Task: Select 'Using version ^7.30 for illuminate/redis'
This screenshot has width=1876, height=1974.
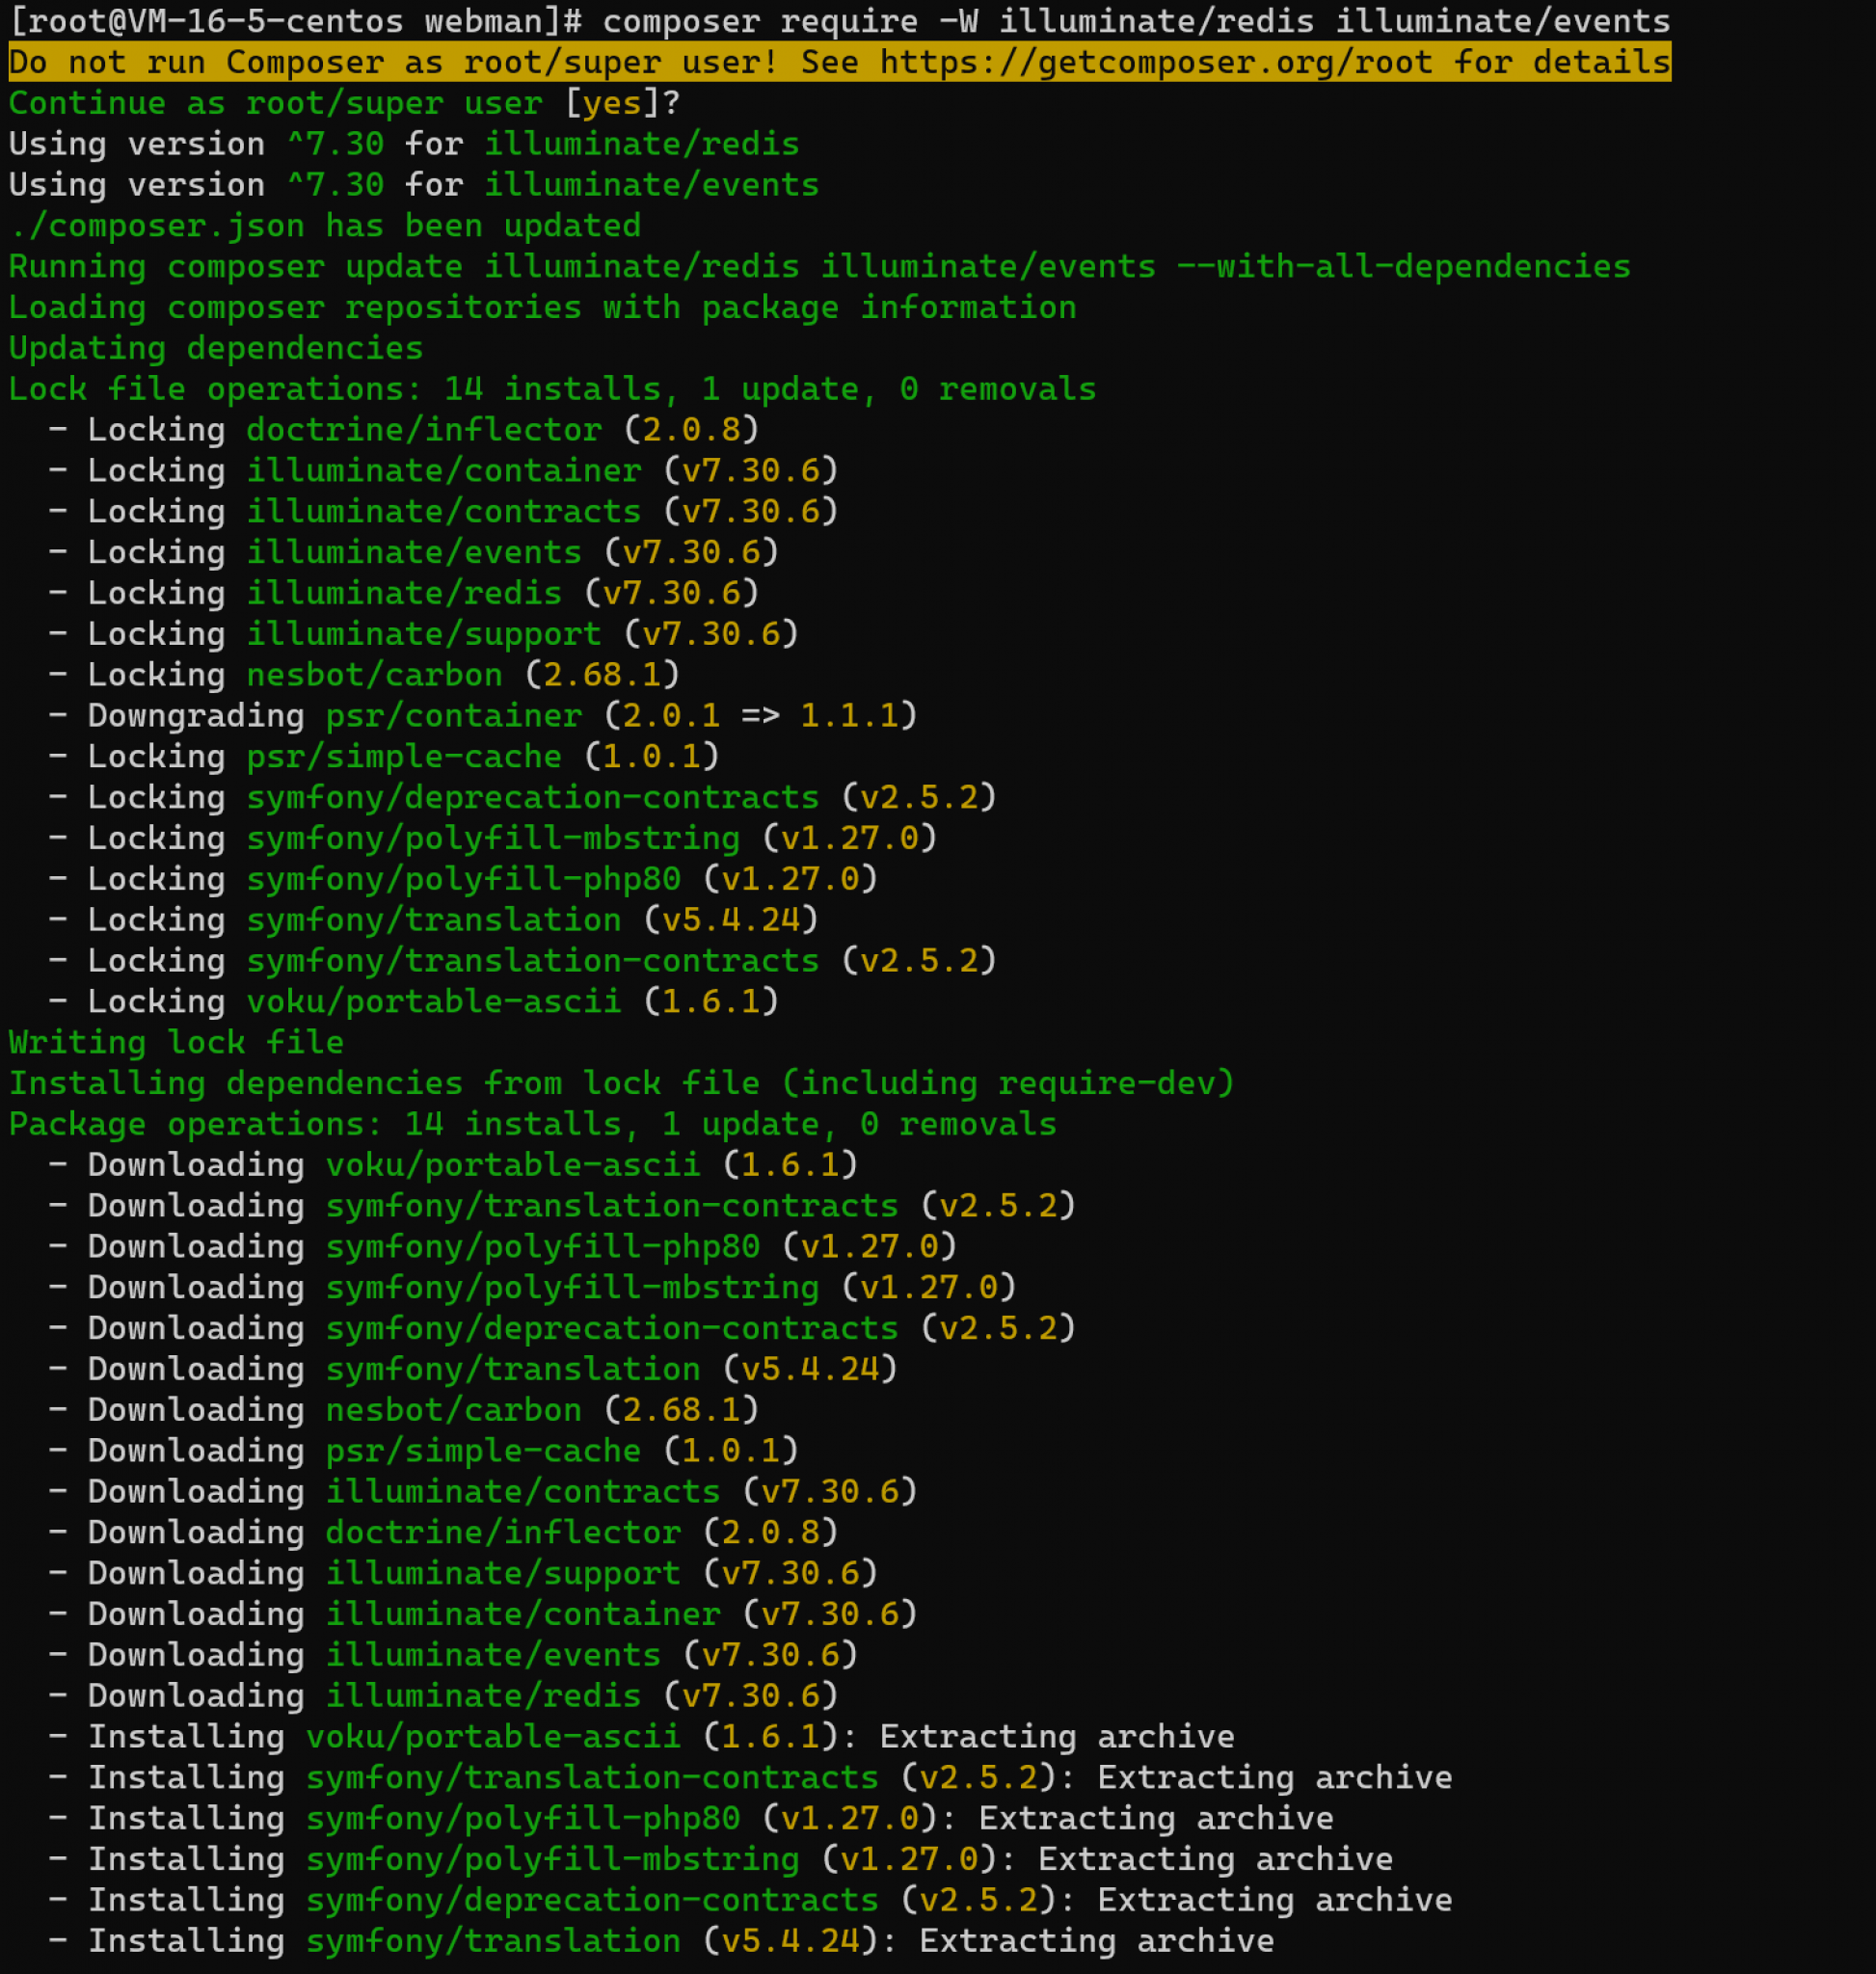Action: 404,144
